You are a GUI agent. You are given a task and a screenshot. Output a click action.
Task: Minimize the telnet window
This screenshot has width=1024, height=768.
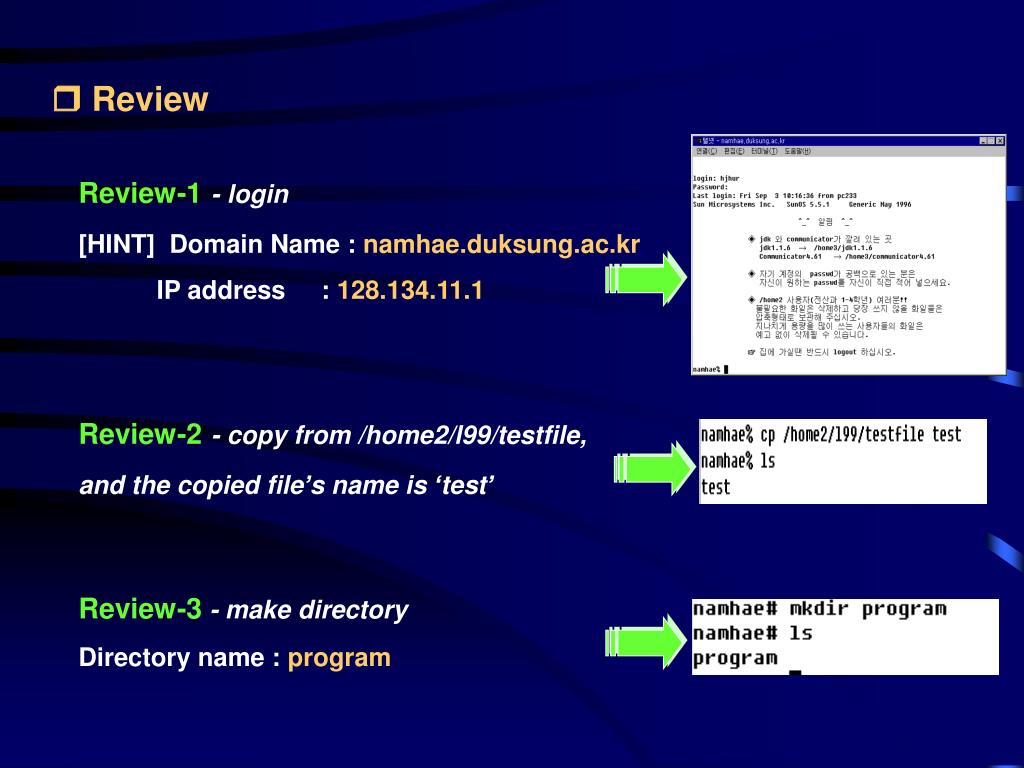coord(984,140)
